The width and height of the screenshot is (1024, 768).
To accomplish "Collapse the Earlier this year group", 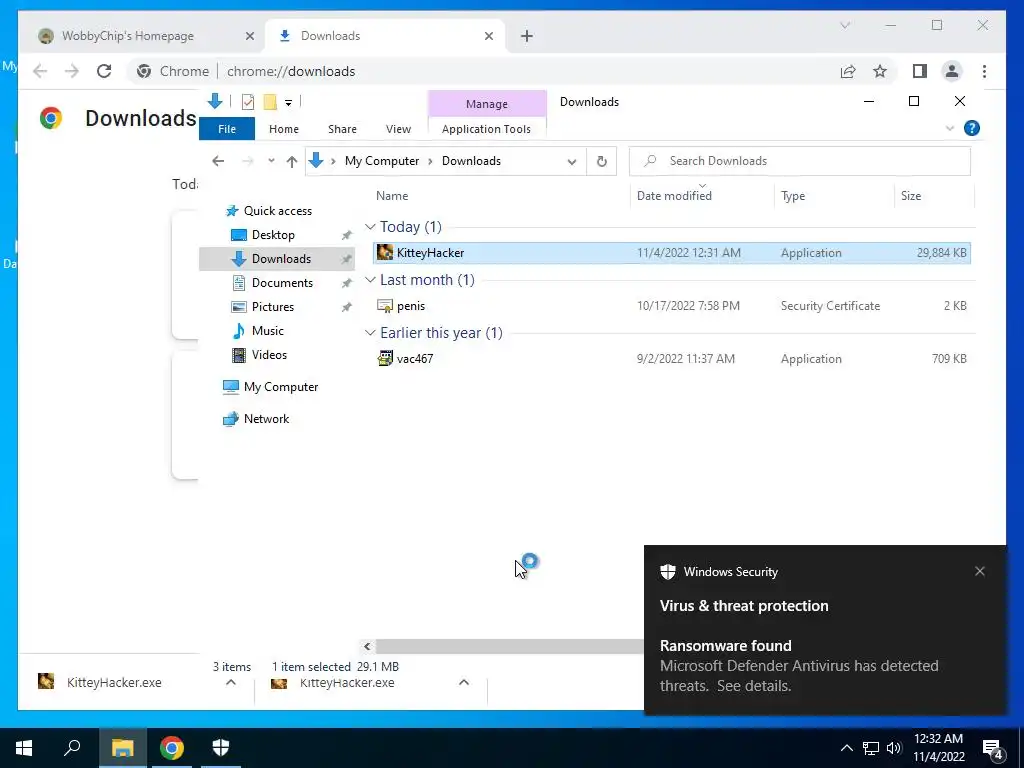I will (370, 332).
